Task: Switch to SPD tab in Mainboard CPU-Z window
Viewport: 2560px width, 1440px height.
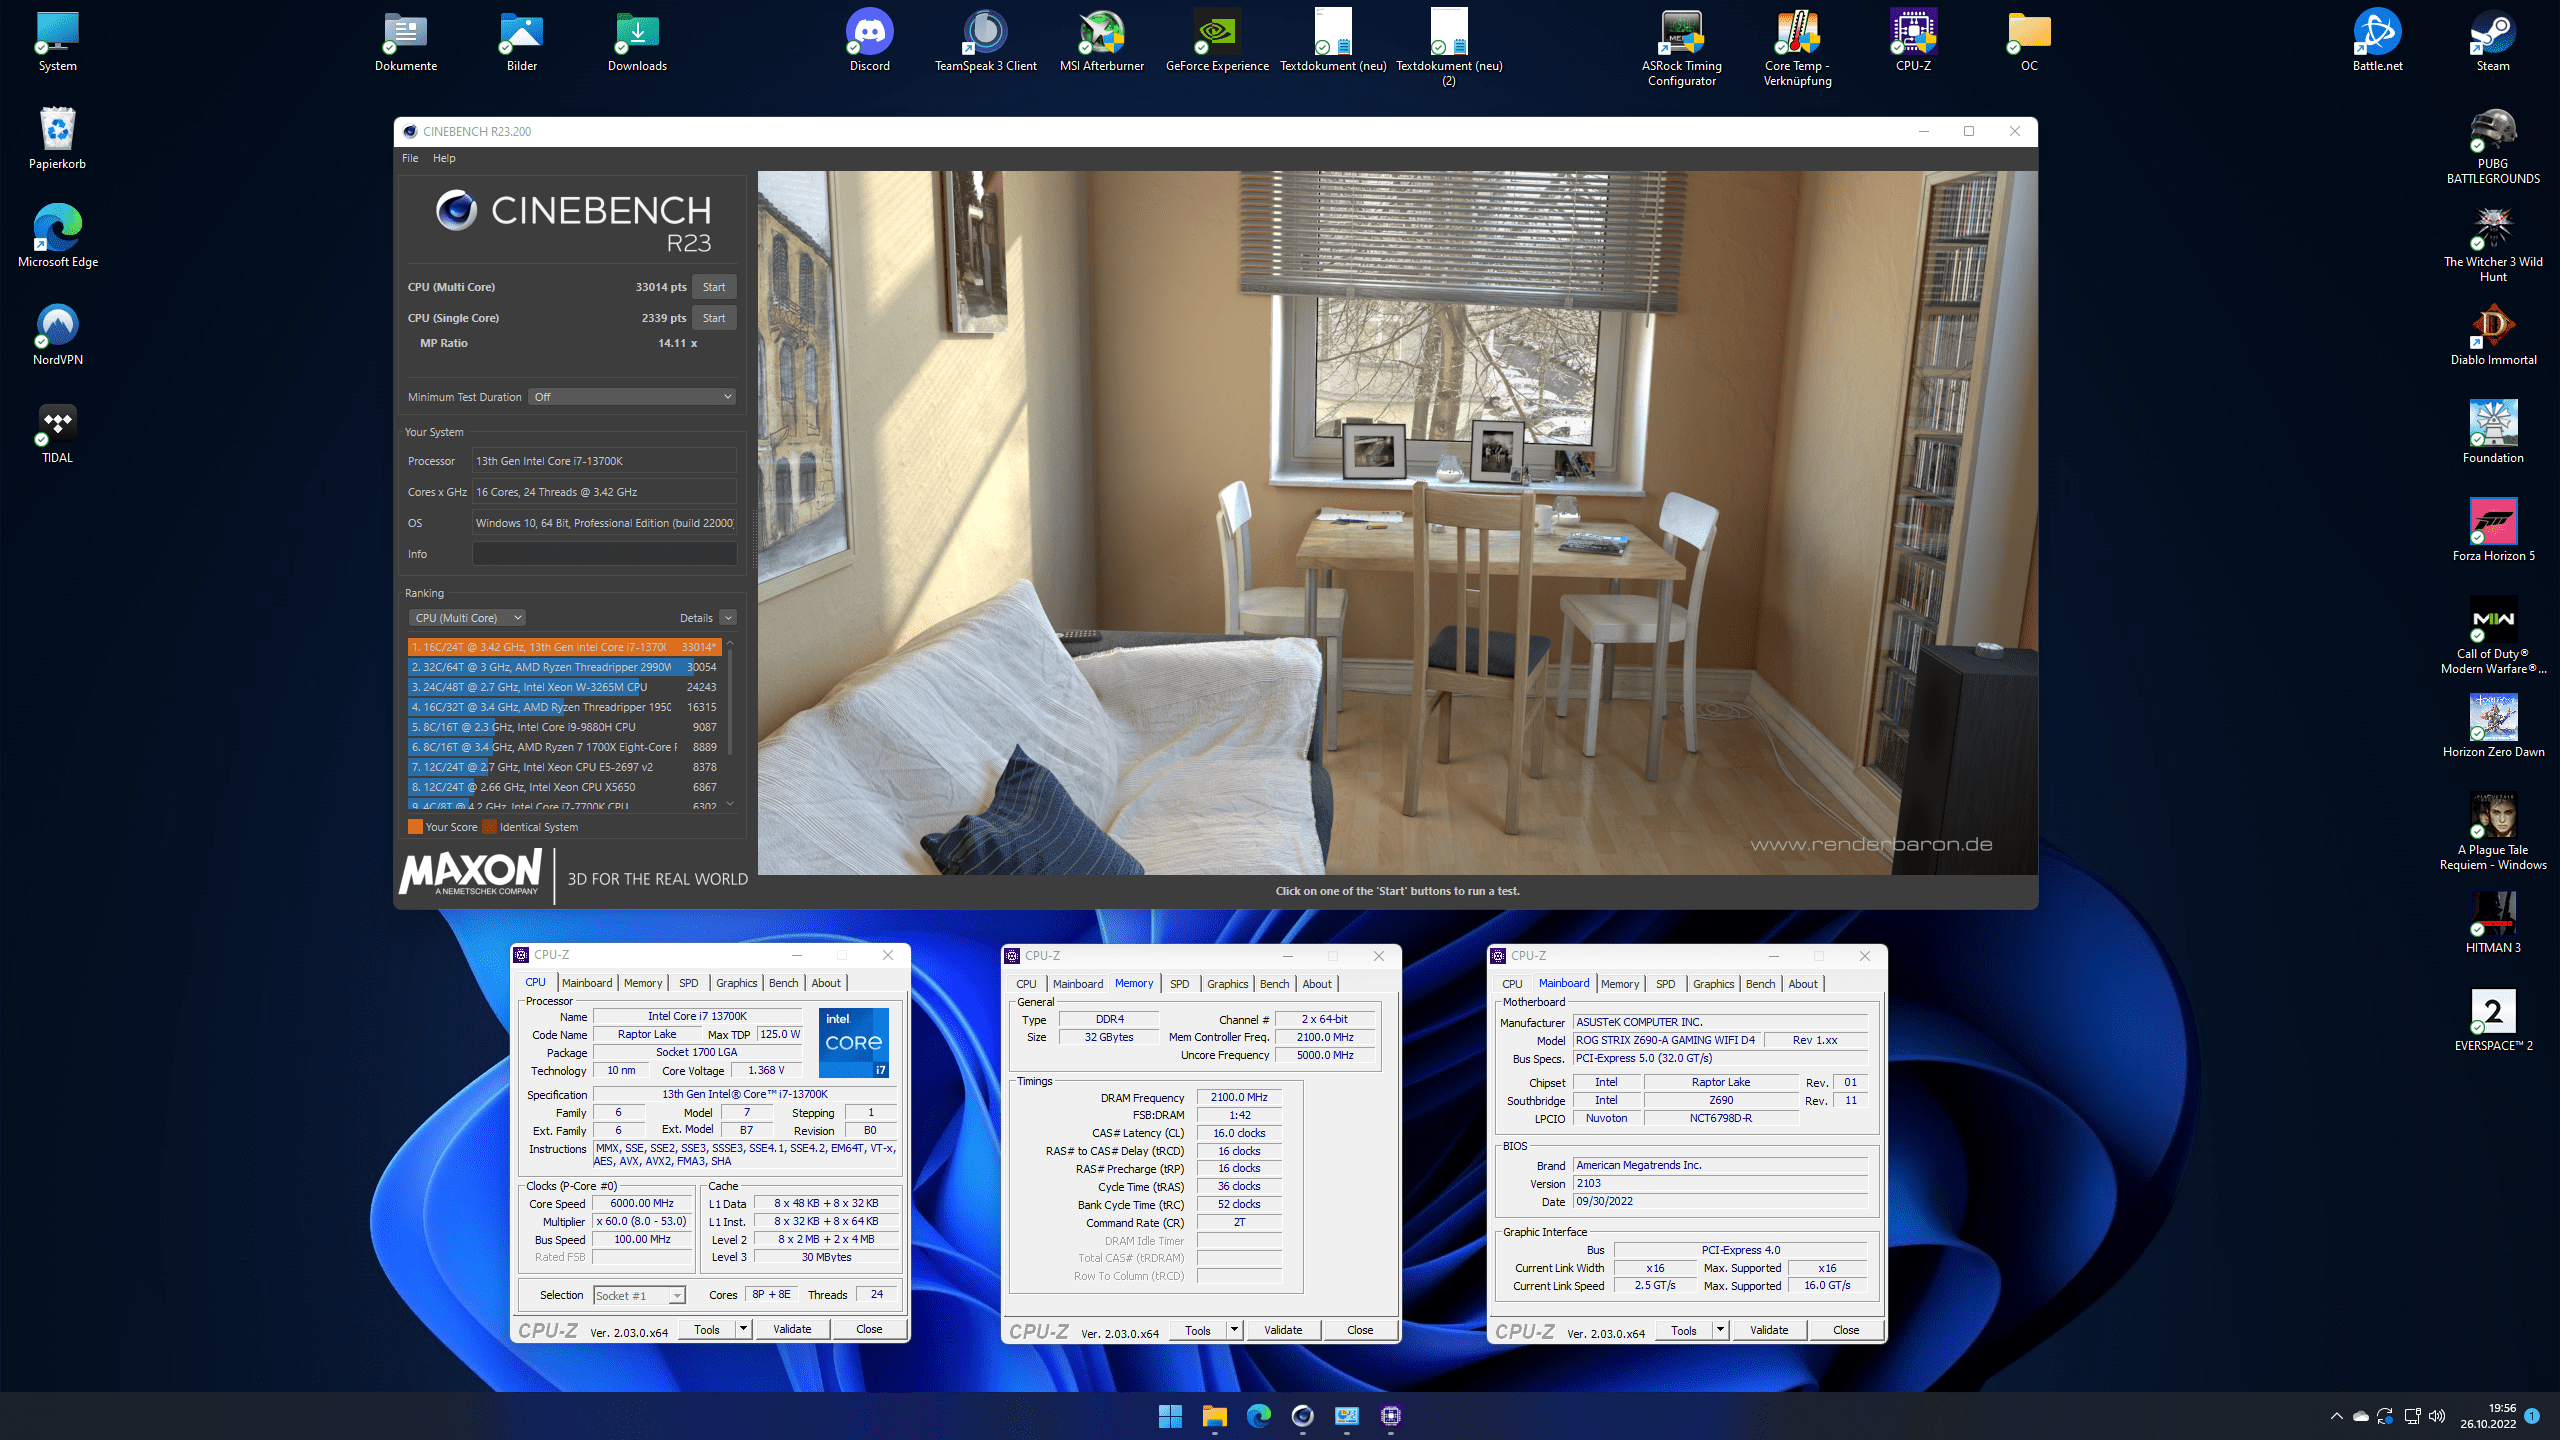Action: click(x=1665, y=984)
